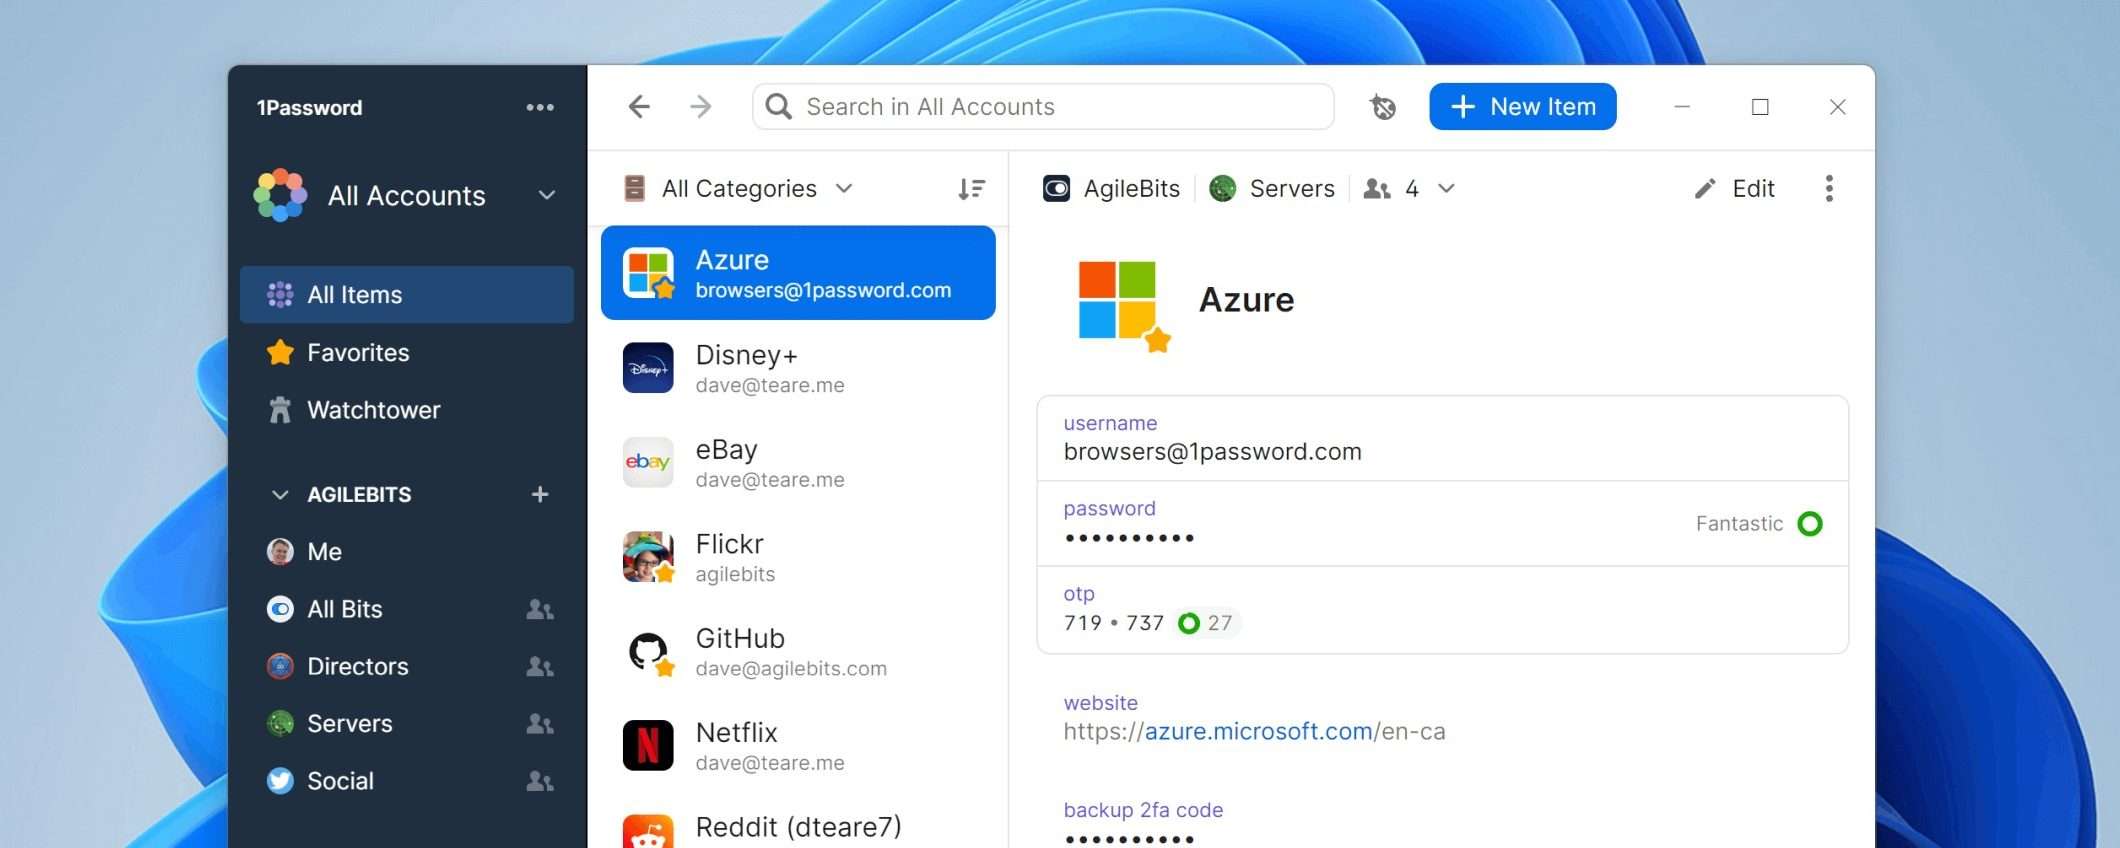Open the three-dot menu next to 1Password title

click(540, 108)
